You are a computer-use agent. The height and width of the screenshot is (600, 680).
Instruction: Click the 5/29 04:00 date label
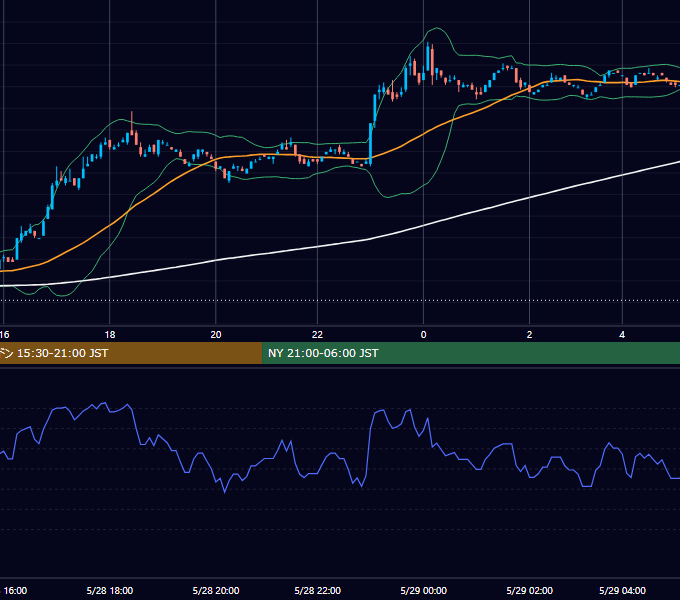point(622,590)
